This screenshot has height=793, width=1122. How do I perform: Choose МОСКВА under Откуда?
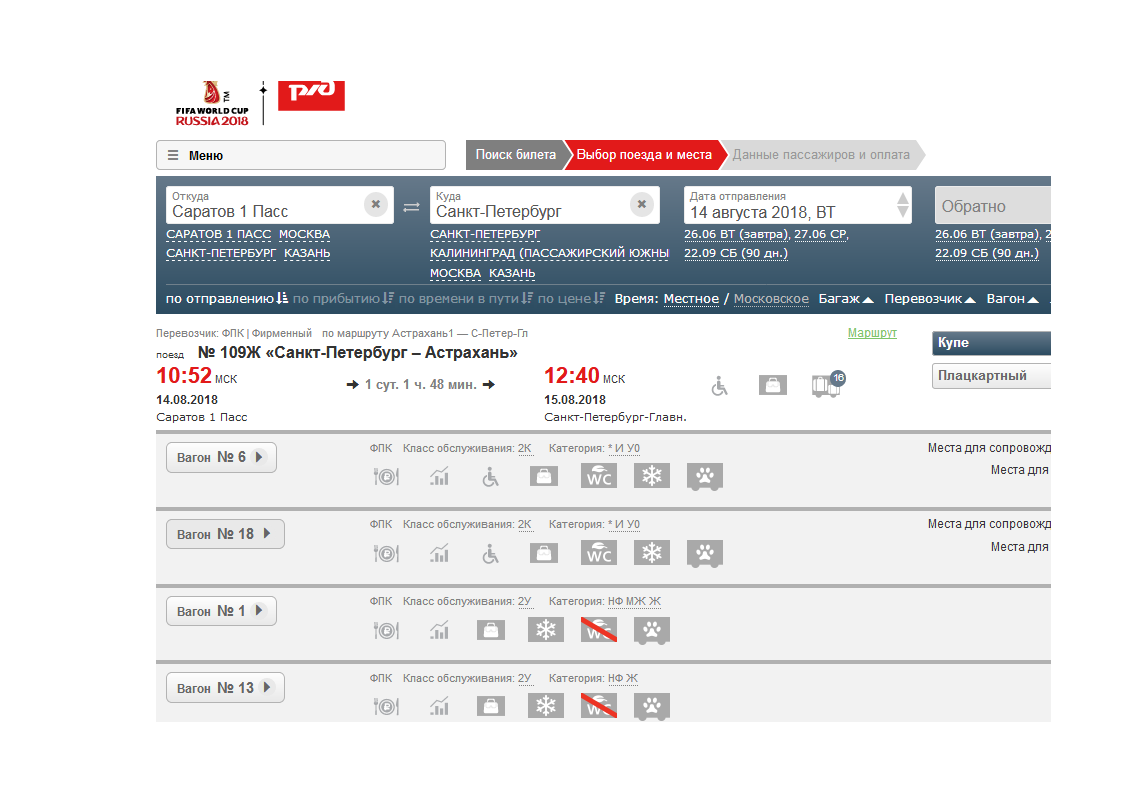click(x=304, y=234)
